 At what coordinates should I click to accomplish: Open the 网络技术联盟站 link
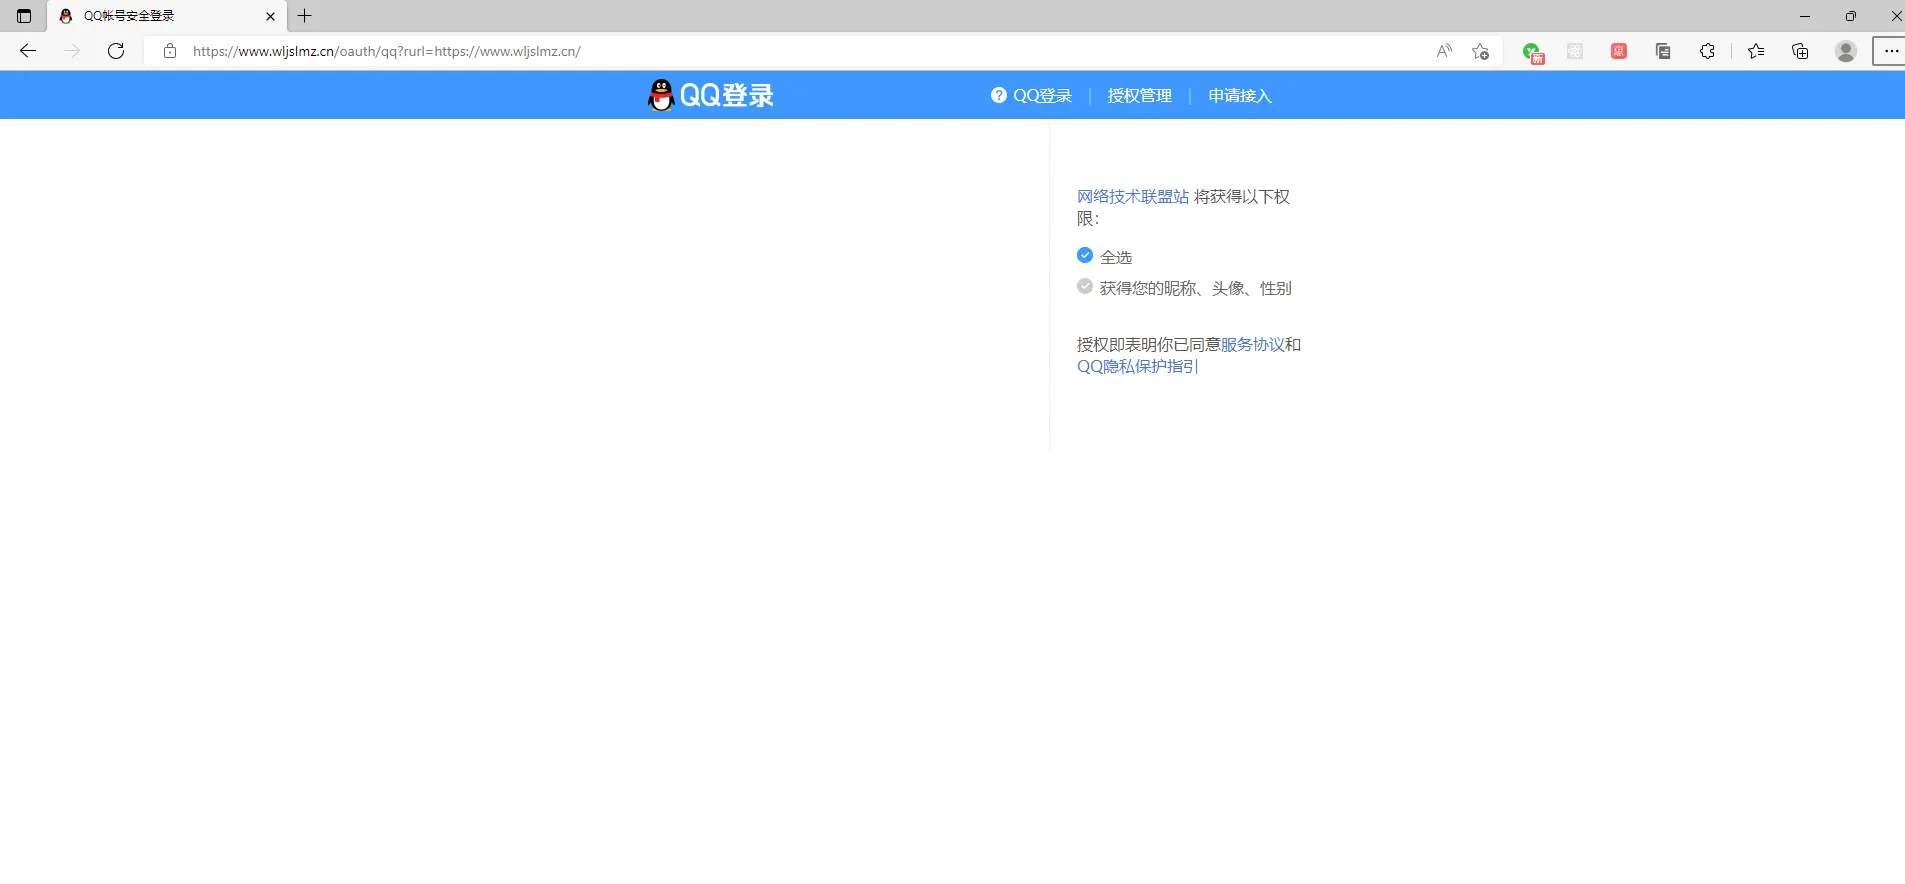[1133, 196]
